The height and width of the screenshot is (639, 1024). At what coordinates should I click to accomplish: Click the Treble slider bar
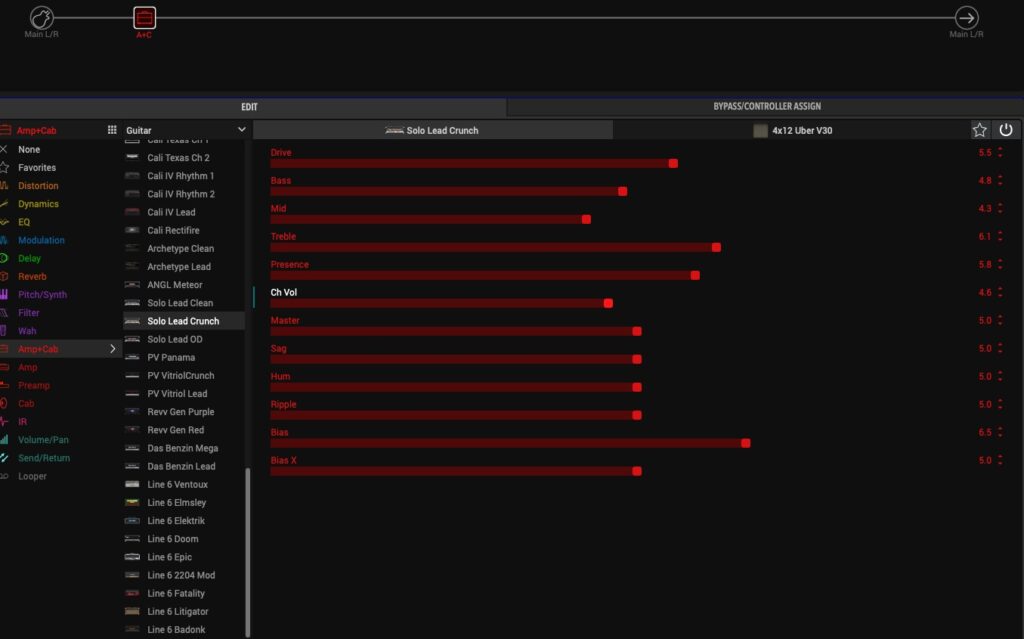coord(495,247)
